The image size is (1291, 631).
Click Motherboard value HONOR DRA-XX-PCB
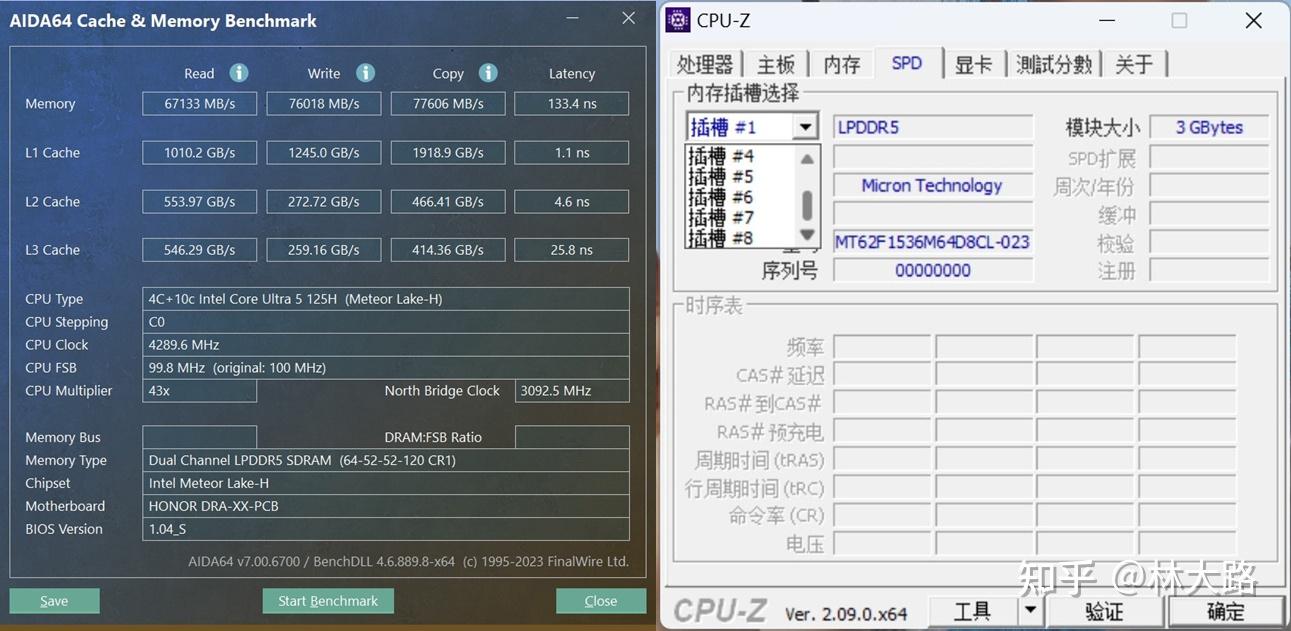point(386,506)
